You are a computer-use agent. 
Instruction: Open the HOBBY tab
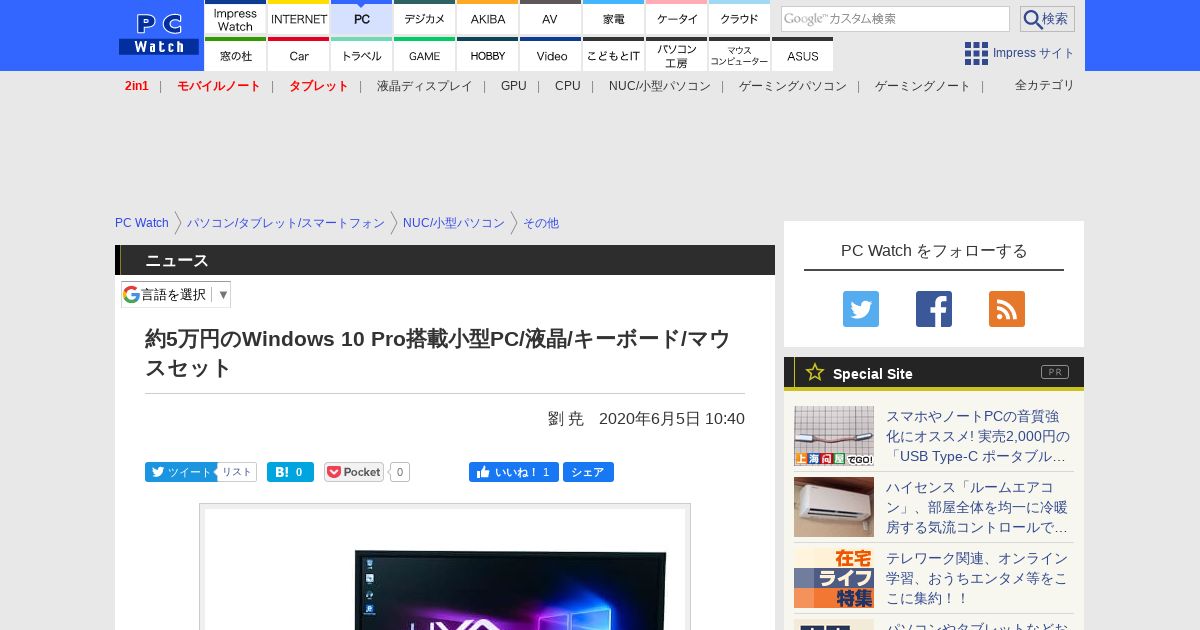pyautogui.click(x=488, y=54)
